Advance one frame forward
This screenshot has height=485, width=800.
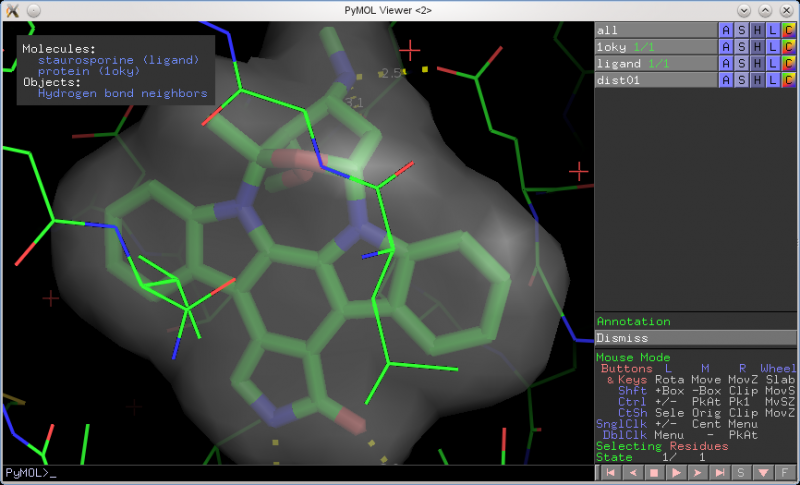[695, 471]
